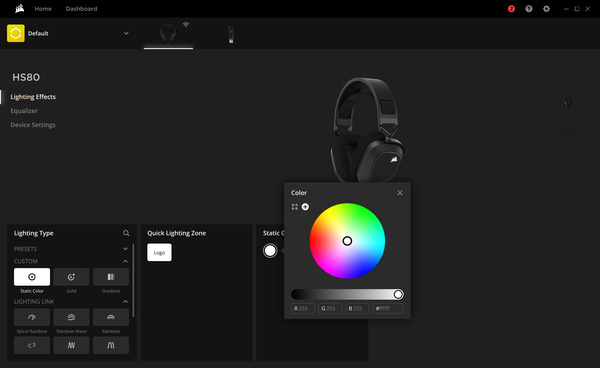Open the Home tab
Viewport: 600px width, 368px height.
point(43,9)
